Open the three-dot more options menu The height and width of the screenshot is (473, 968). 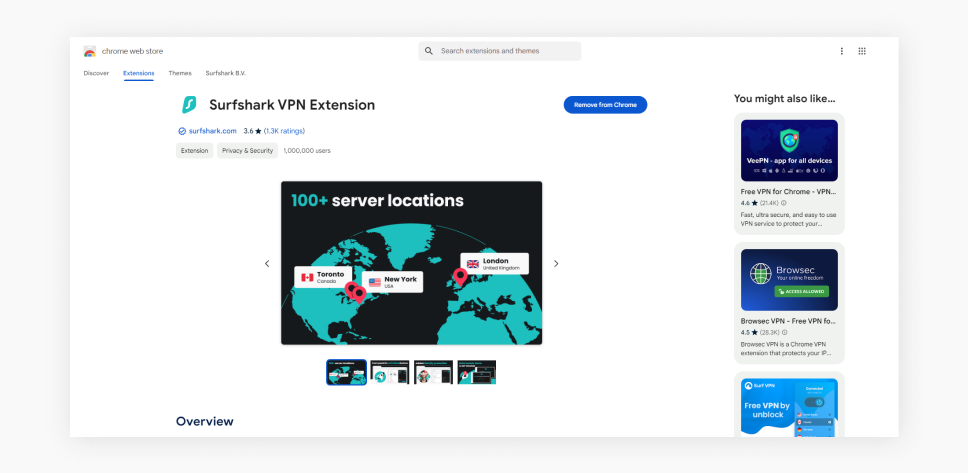[841, 51]
